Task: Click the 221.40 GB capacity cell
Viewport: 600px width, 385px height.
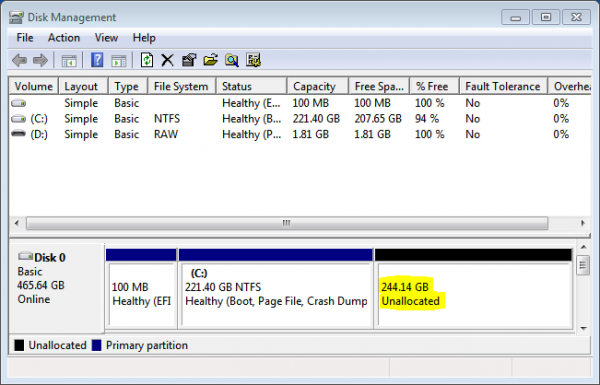Action: (316, 119)
